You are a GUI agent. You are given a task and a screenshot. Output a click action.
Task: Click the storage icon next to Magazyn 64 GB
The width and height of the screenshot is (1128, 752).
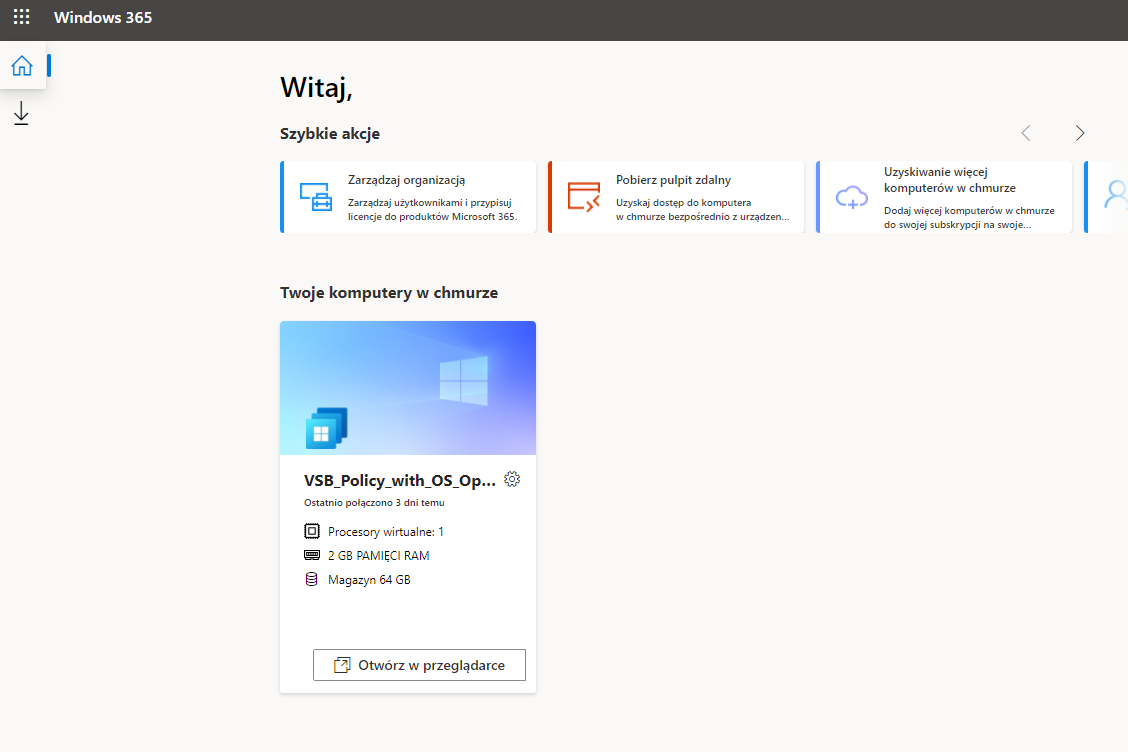(311, 578)
